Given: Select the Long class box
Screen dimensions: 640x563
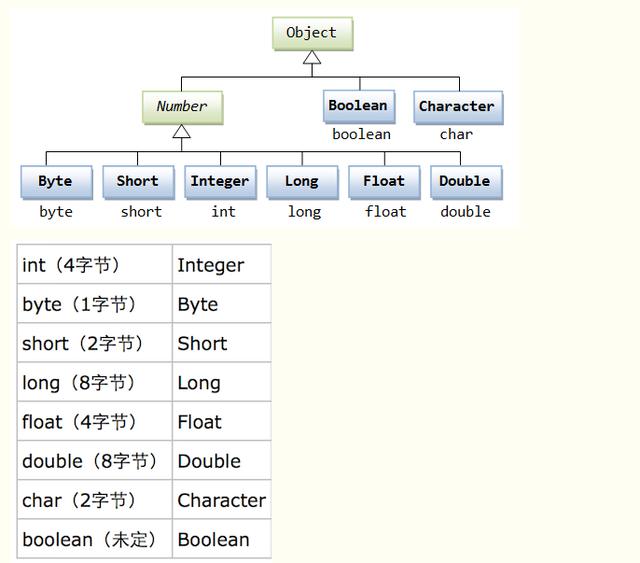Looking at the screenshot, I should coord(301,181).
